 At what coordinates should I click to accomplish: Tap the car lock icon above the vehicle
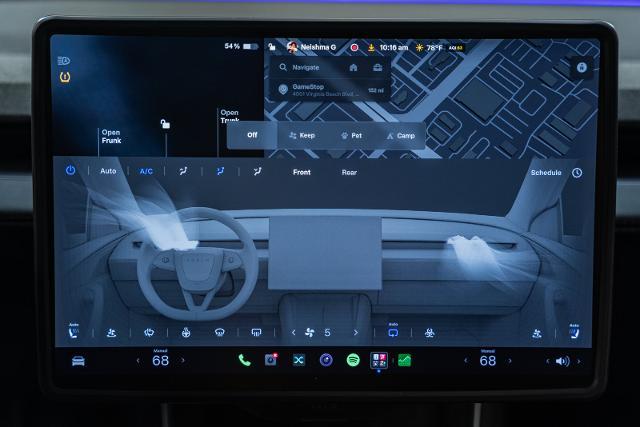(x=165, y=124)
